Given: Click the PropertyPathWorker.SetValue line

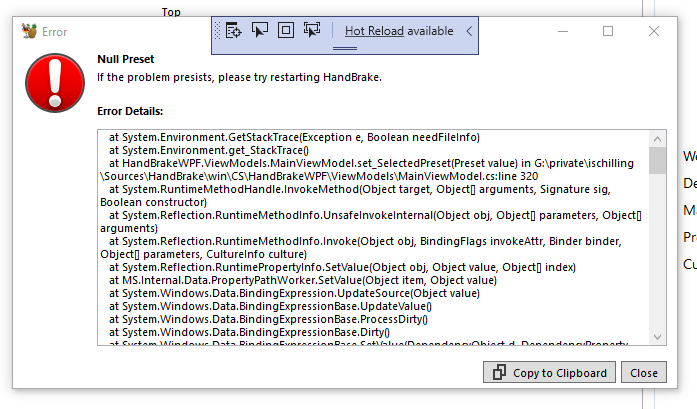Looking at the screenshot, I should 303,280.
